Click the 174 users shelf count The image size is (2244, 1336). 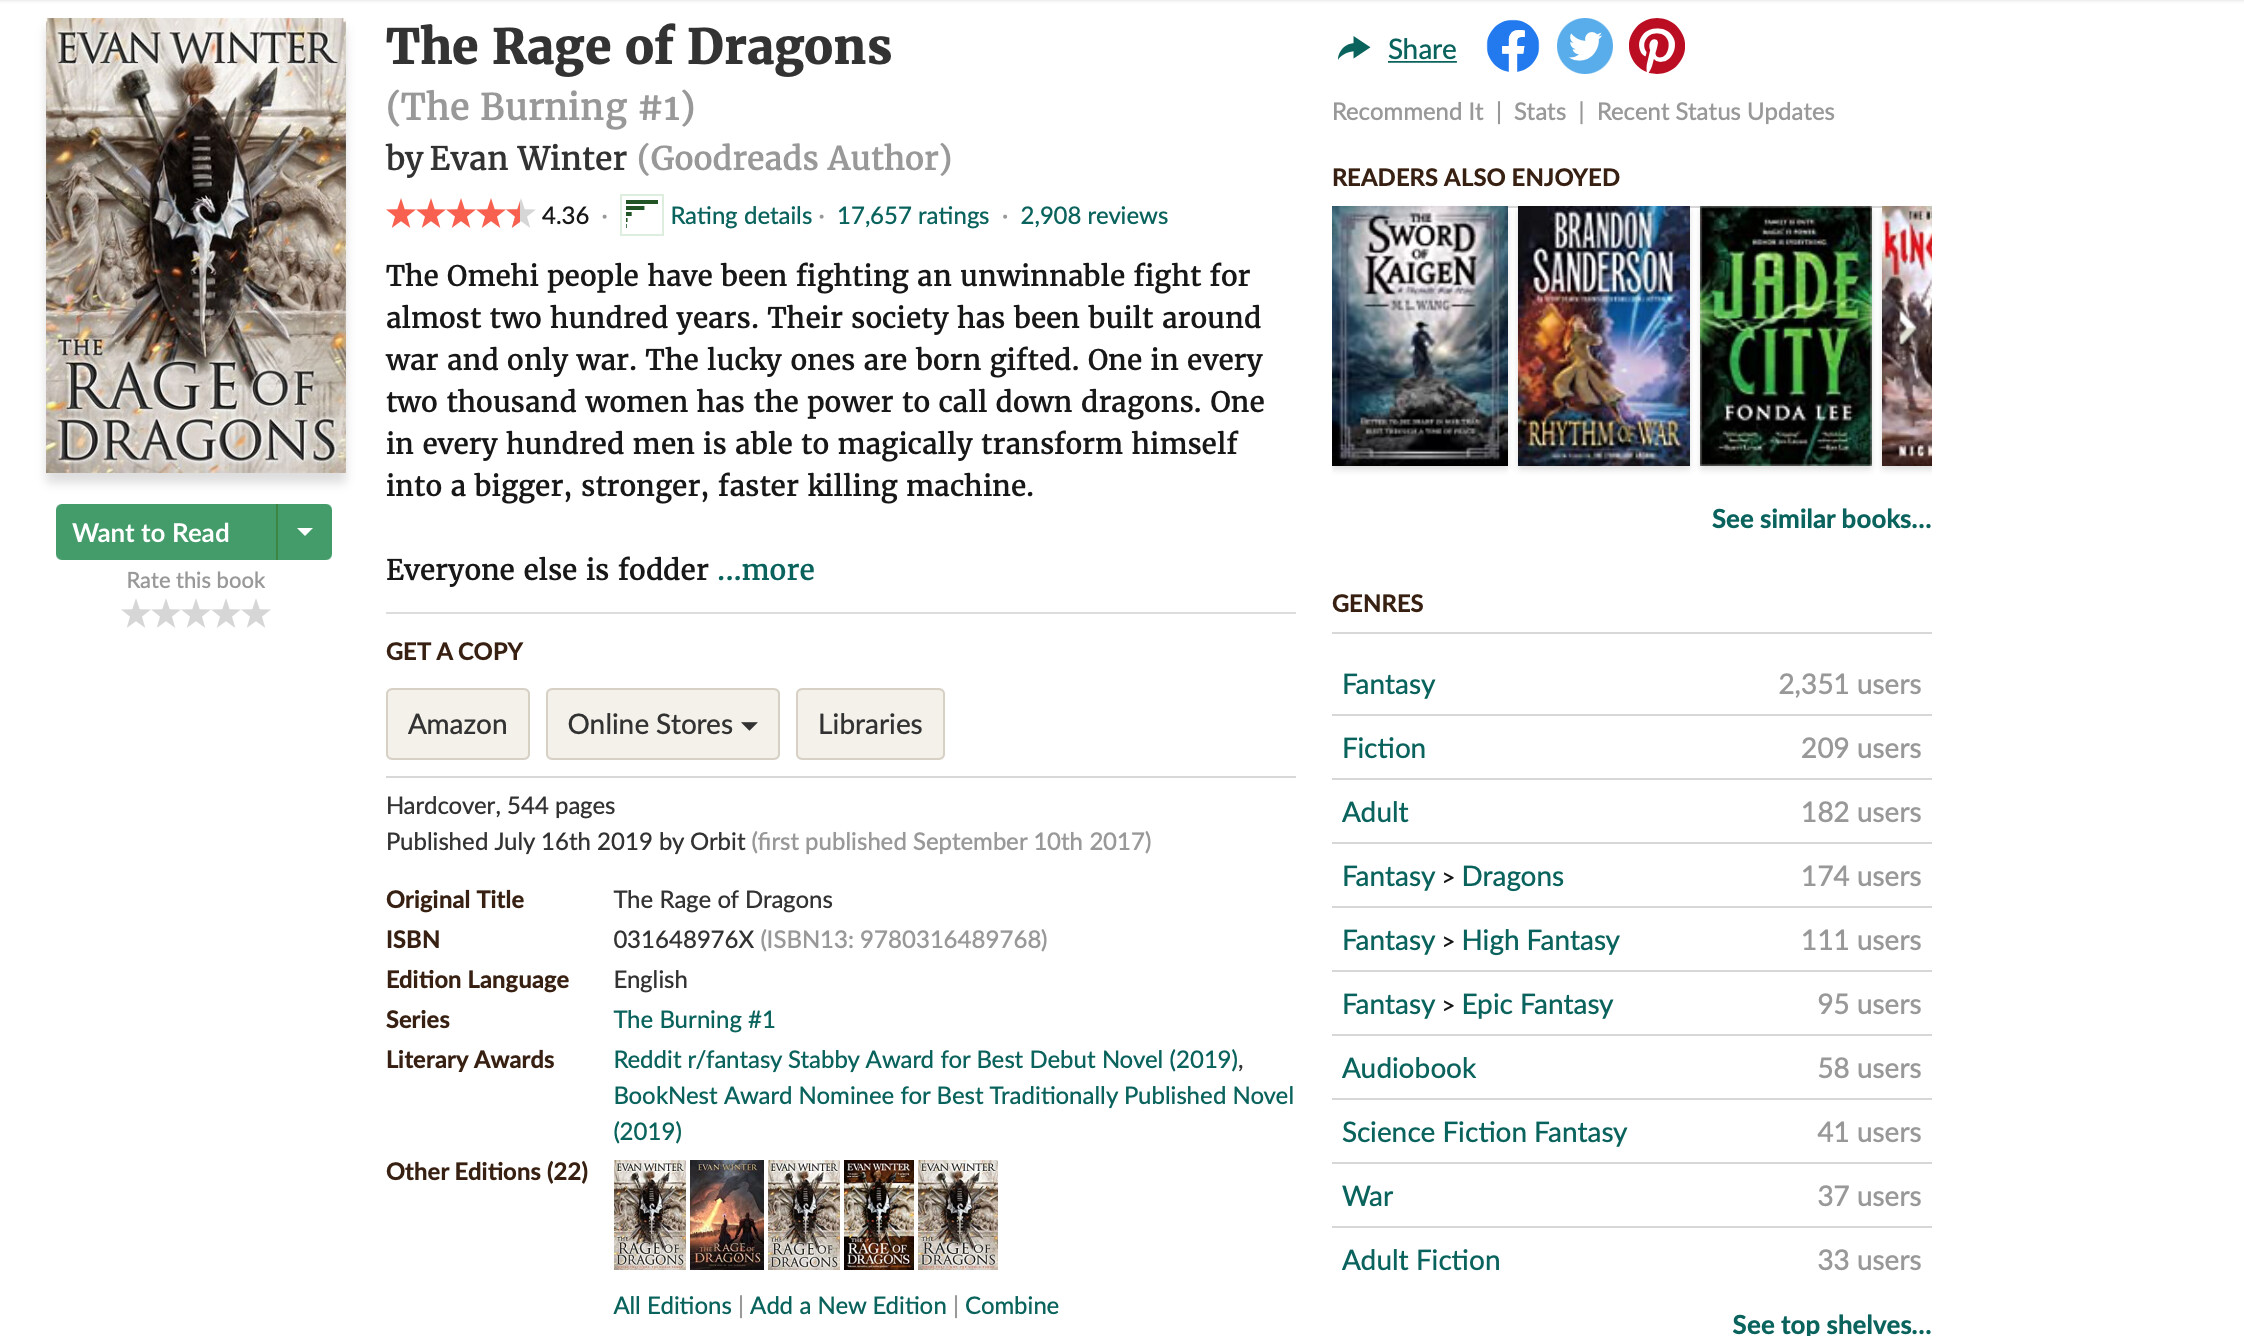click(1860, 876)
